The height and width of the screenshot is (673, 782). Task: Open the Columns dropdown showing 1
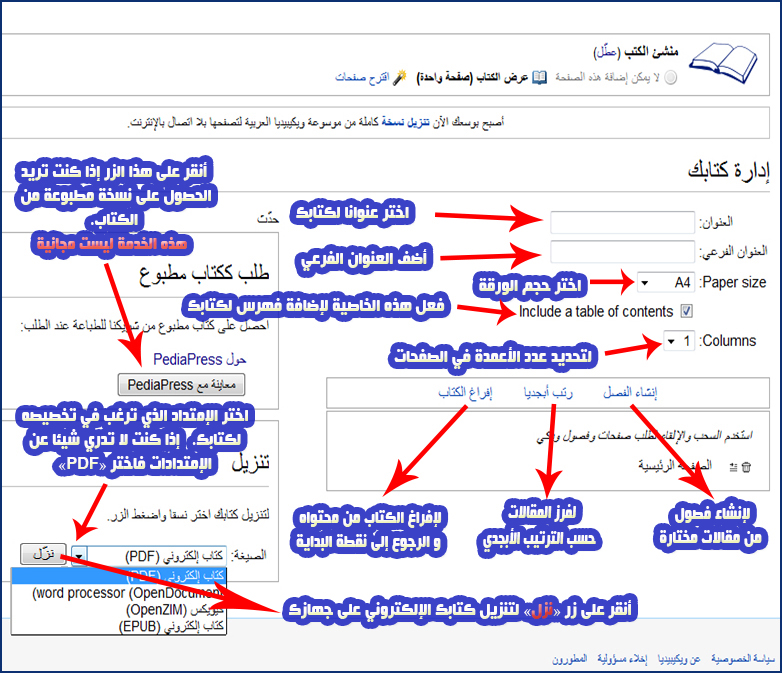coord(679,341)
